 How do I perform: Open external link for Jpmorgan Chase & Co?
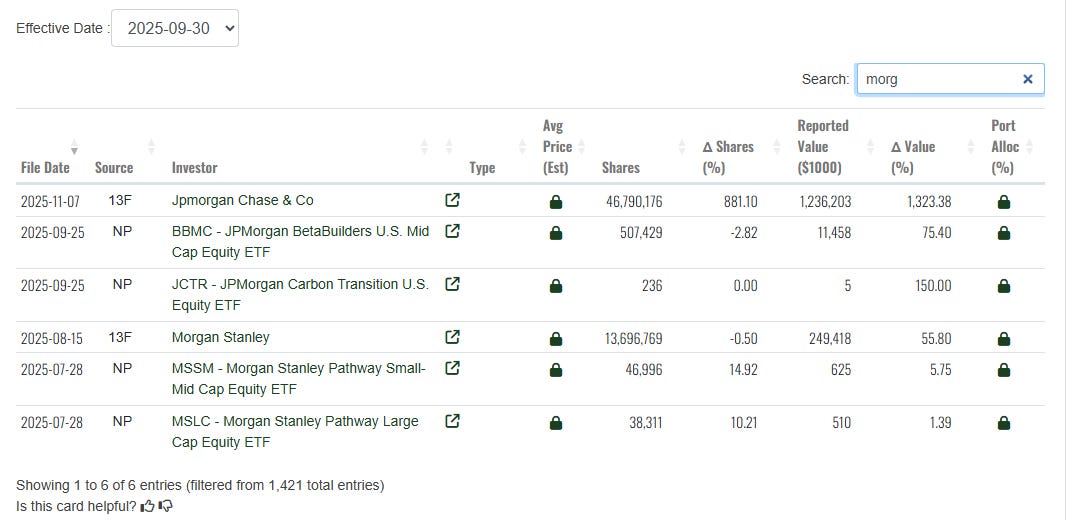452,201
